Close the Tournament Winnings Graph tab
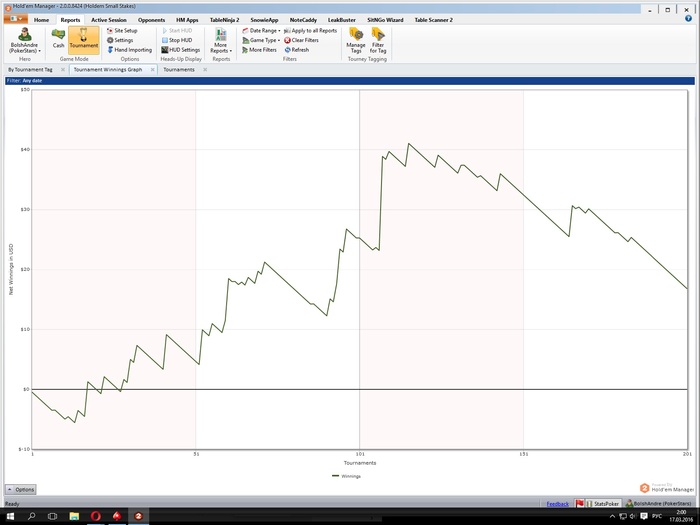Image resolution: width=700 pixels, height=525 pixels. point(153,70)
